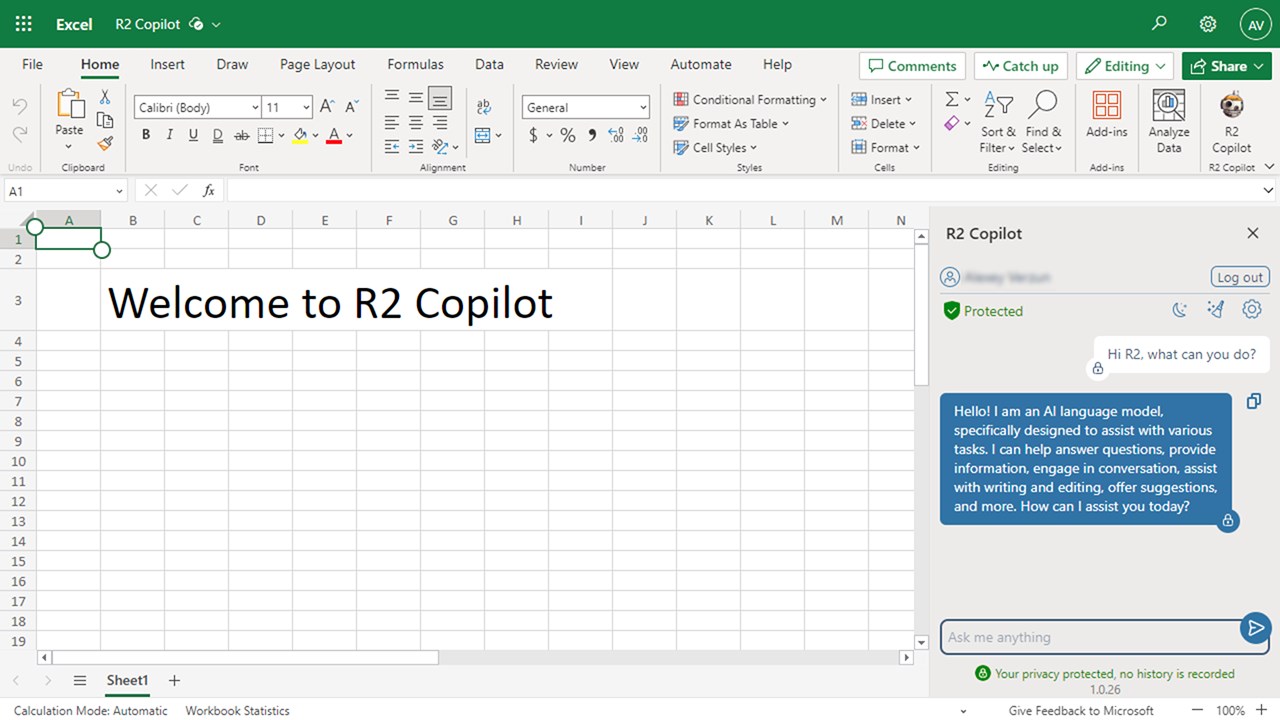This screenshot has width=1280, height=720.
Task: Toggle bottom vertical align button
Action: [x=439, y=98]
